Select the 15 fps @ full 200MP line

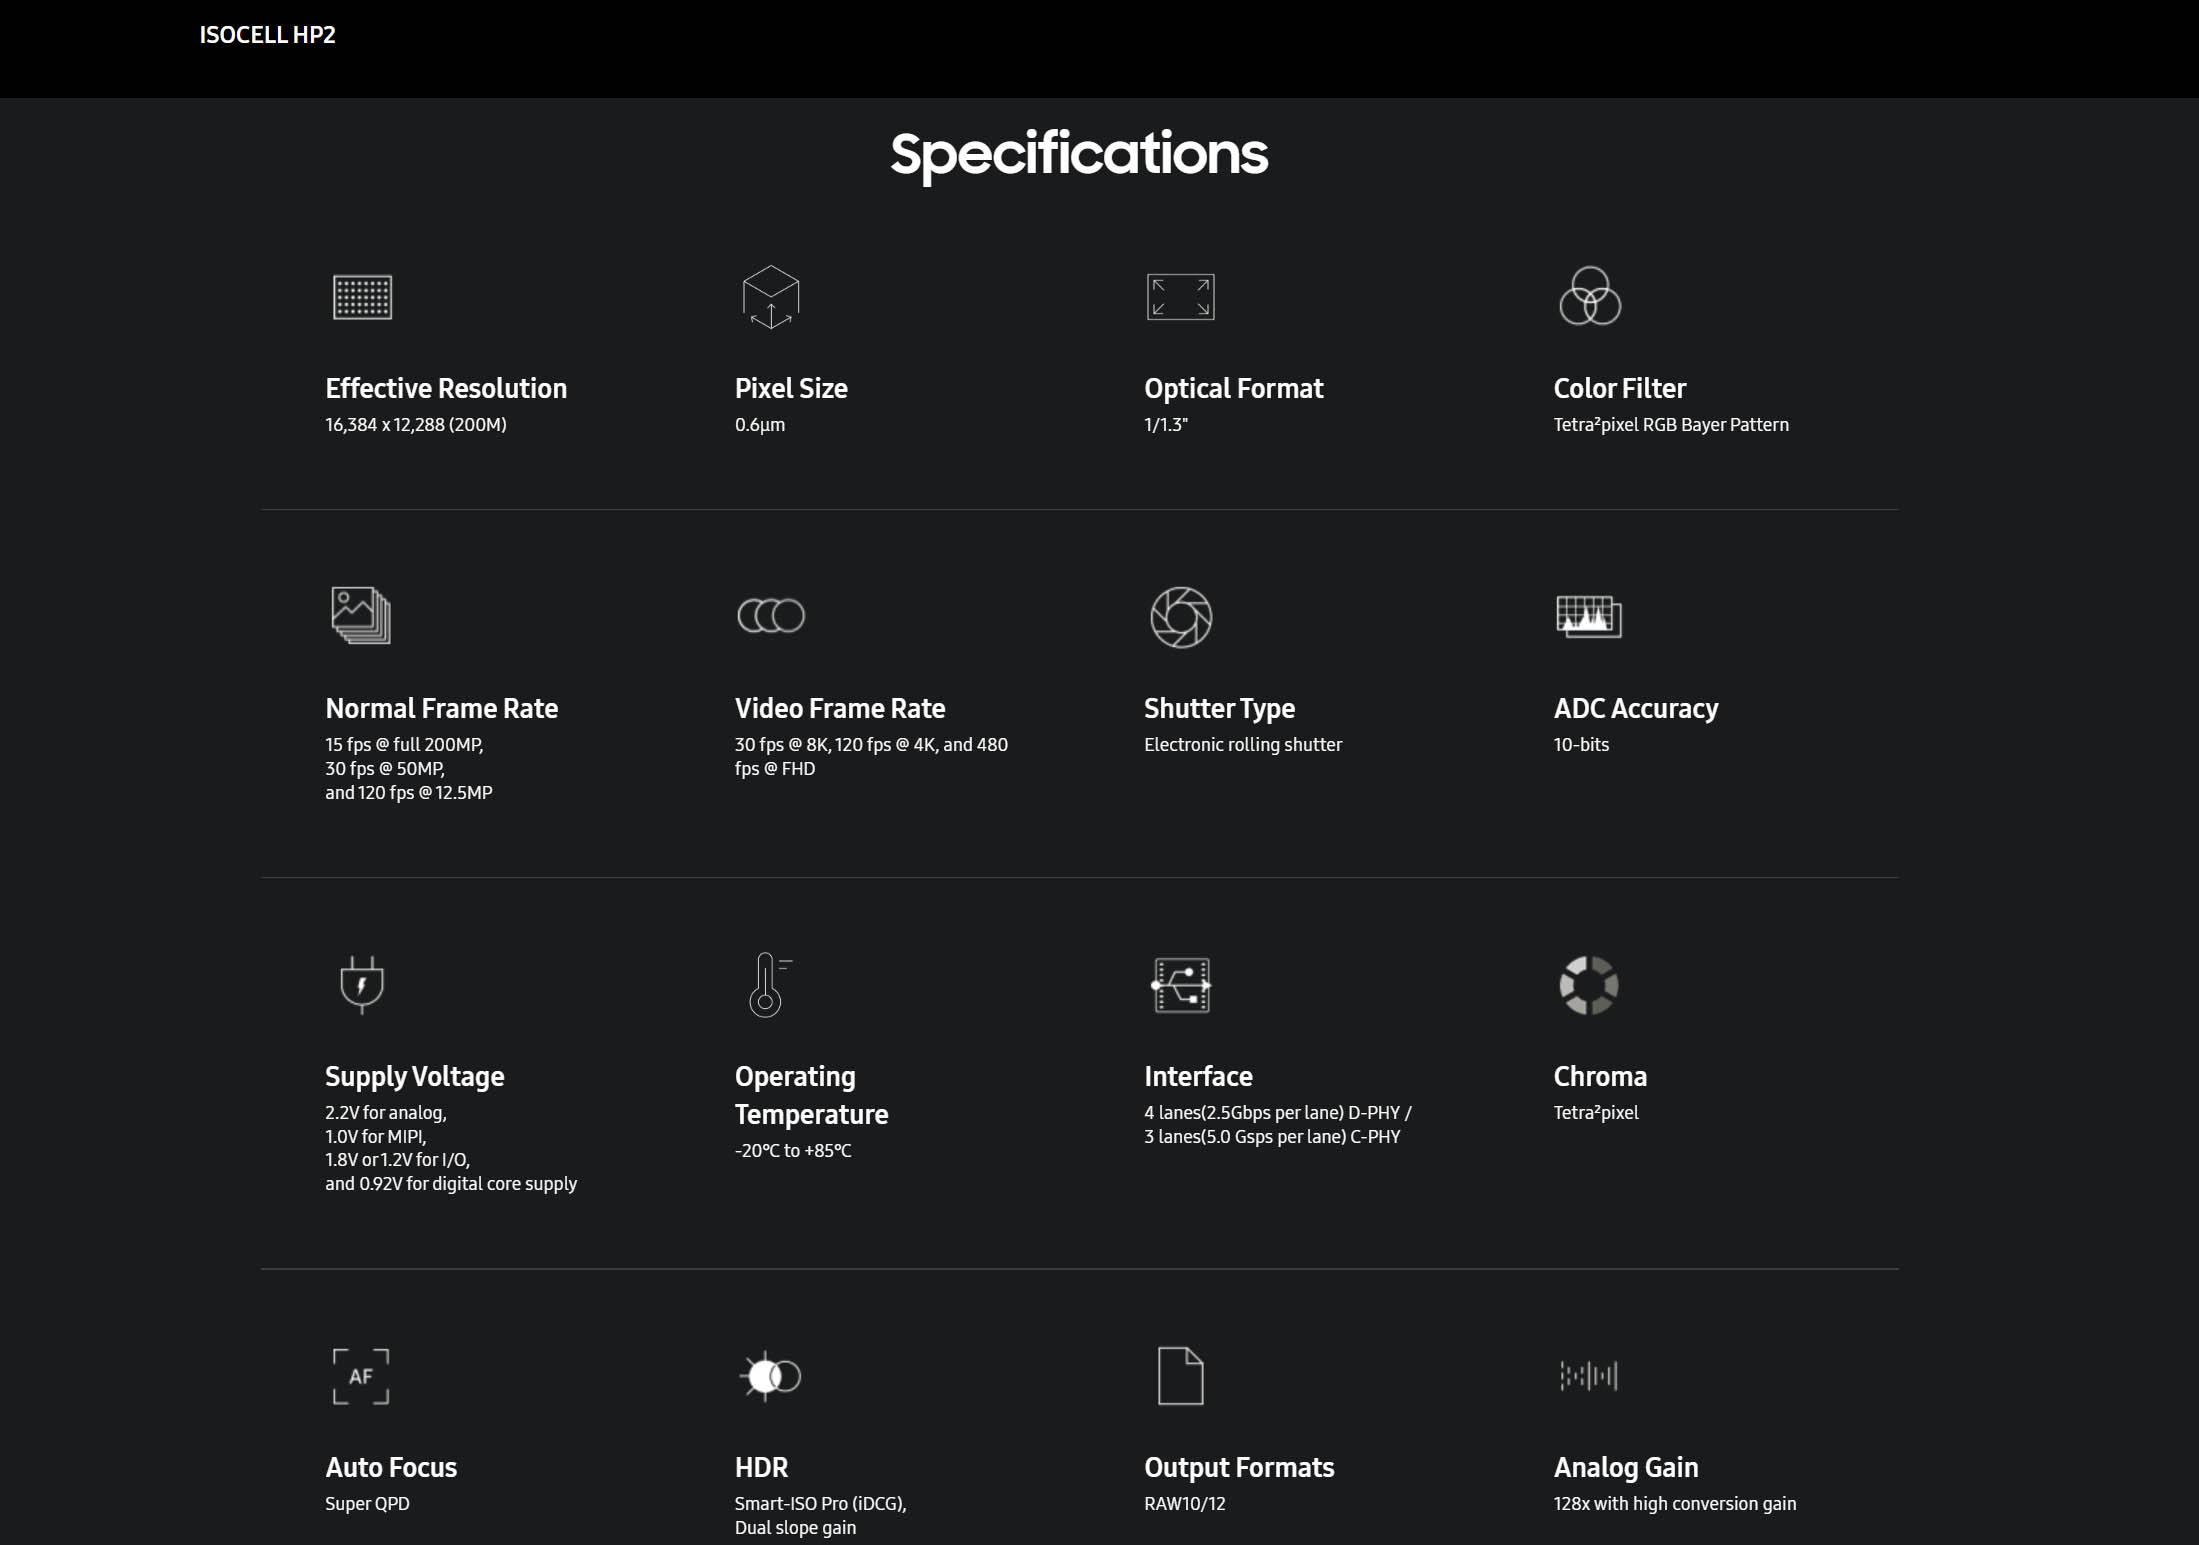point(404,744)
